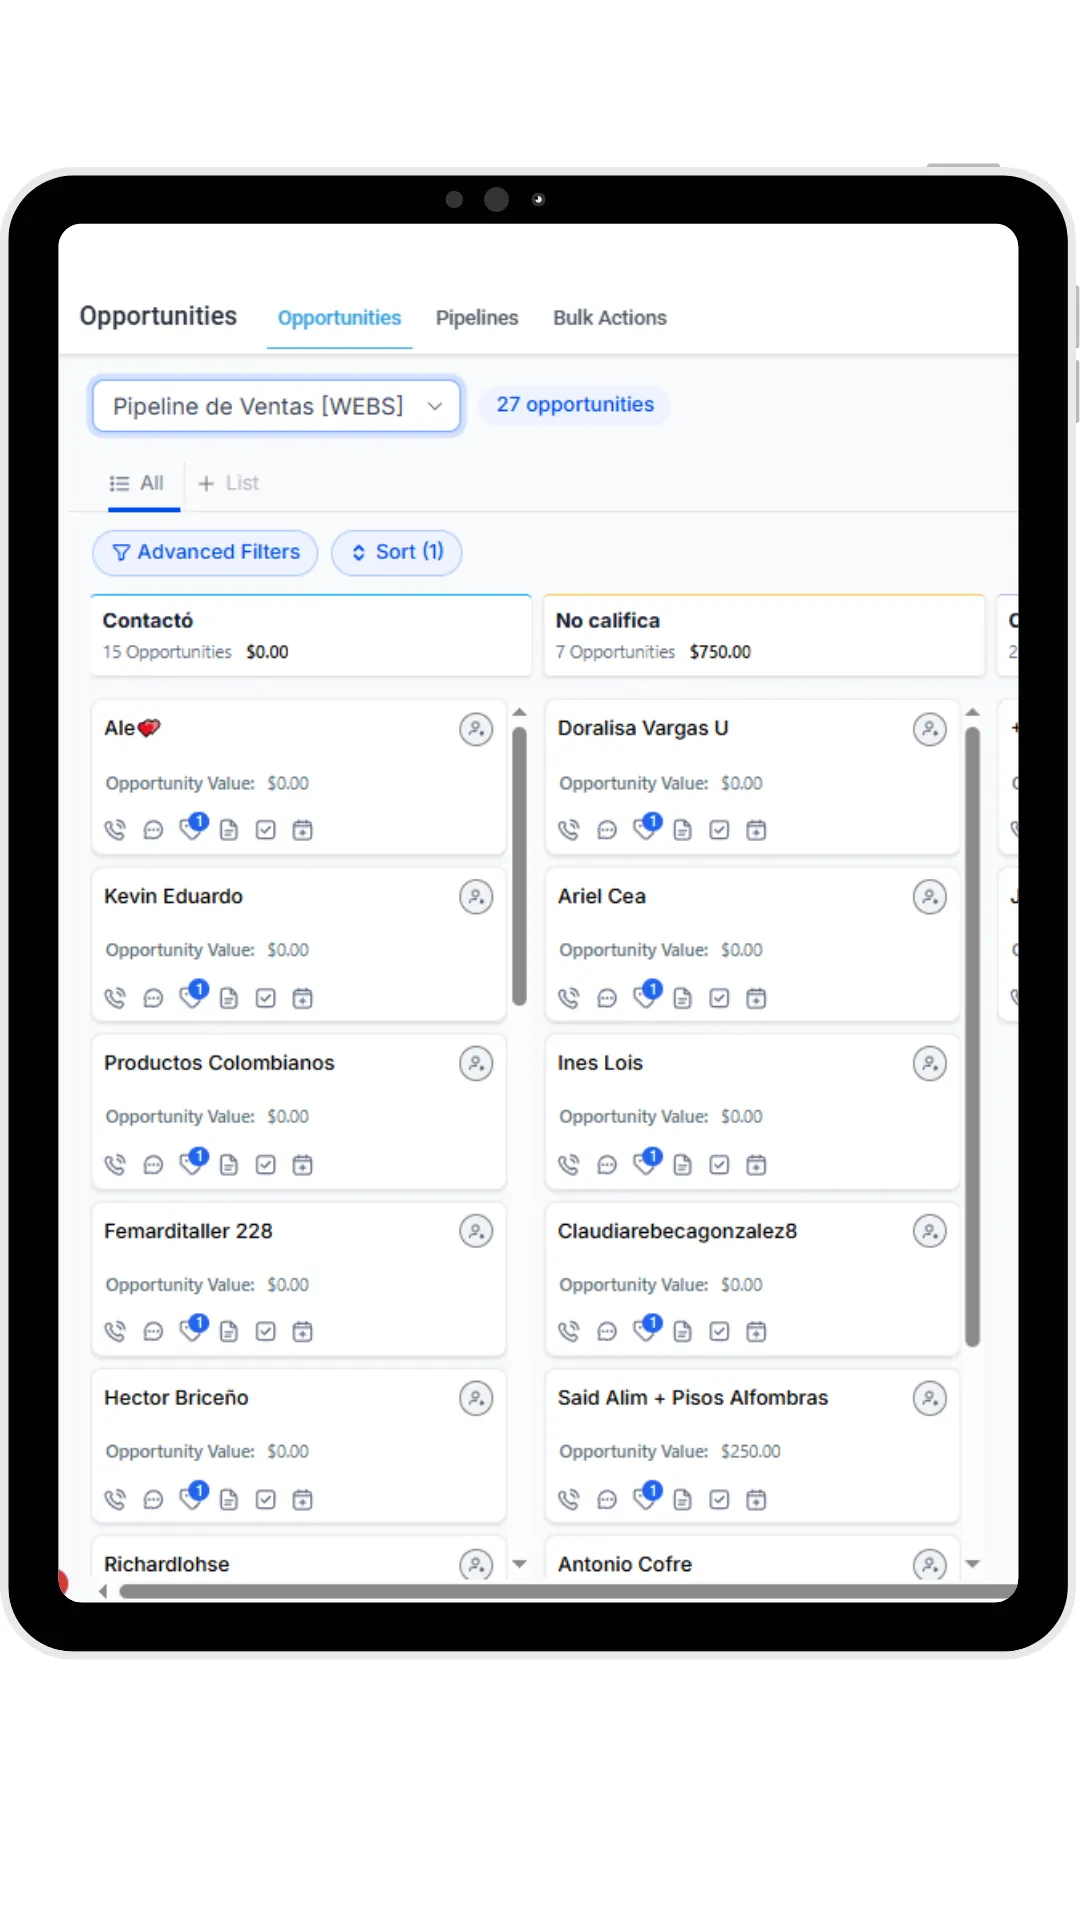Open the chat message icon on Kevin Eduardo card
The width and height of the screenshot is (1080, 1920).
[x=153, y=998]
